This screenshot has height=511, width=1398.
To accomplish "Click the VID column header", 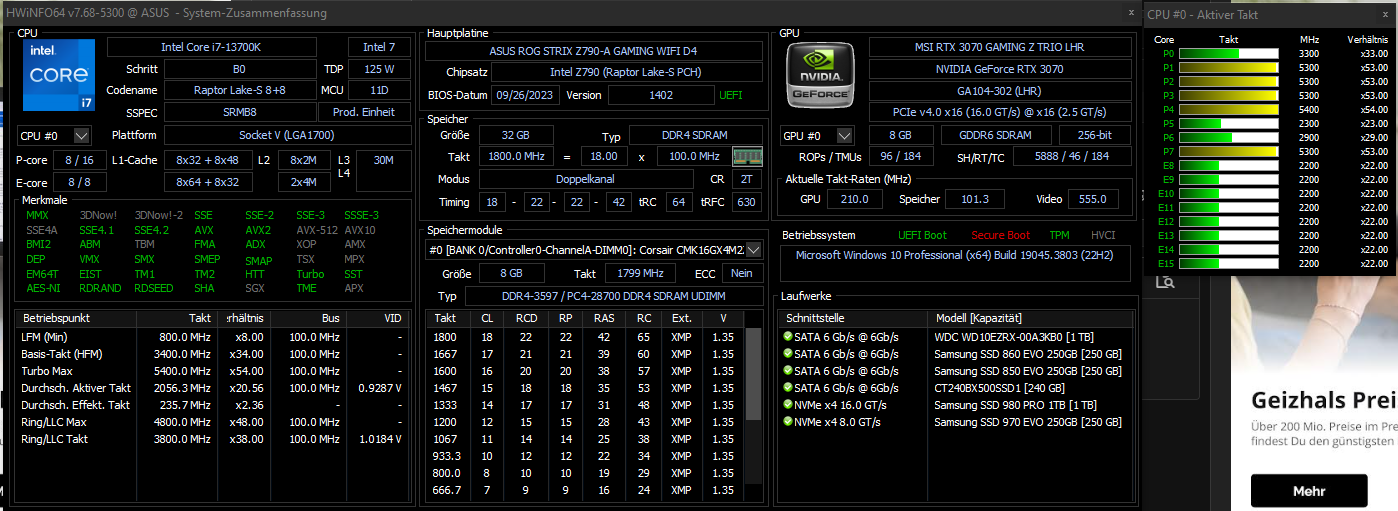I will point(378,318).
